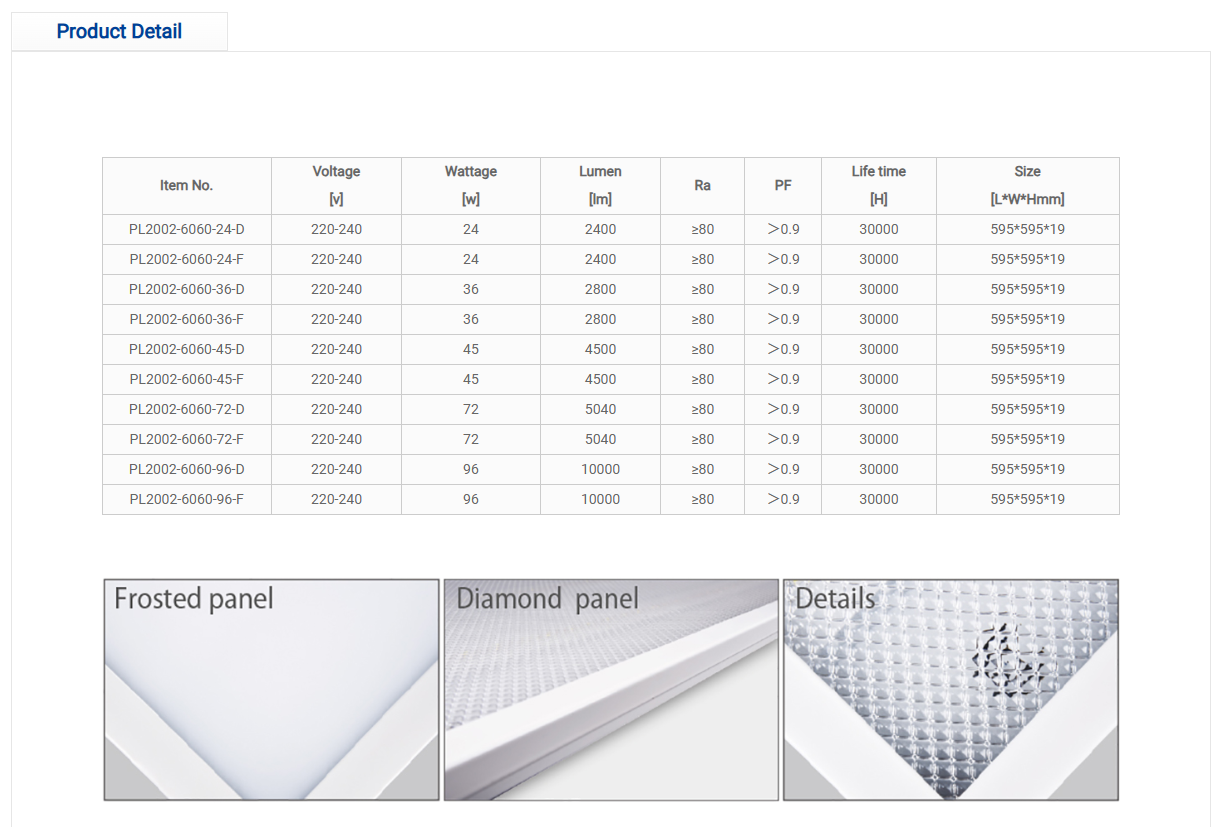
Task: Click the Wattage [w] column header
Action: point(471,186)
